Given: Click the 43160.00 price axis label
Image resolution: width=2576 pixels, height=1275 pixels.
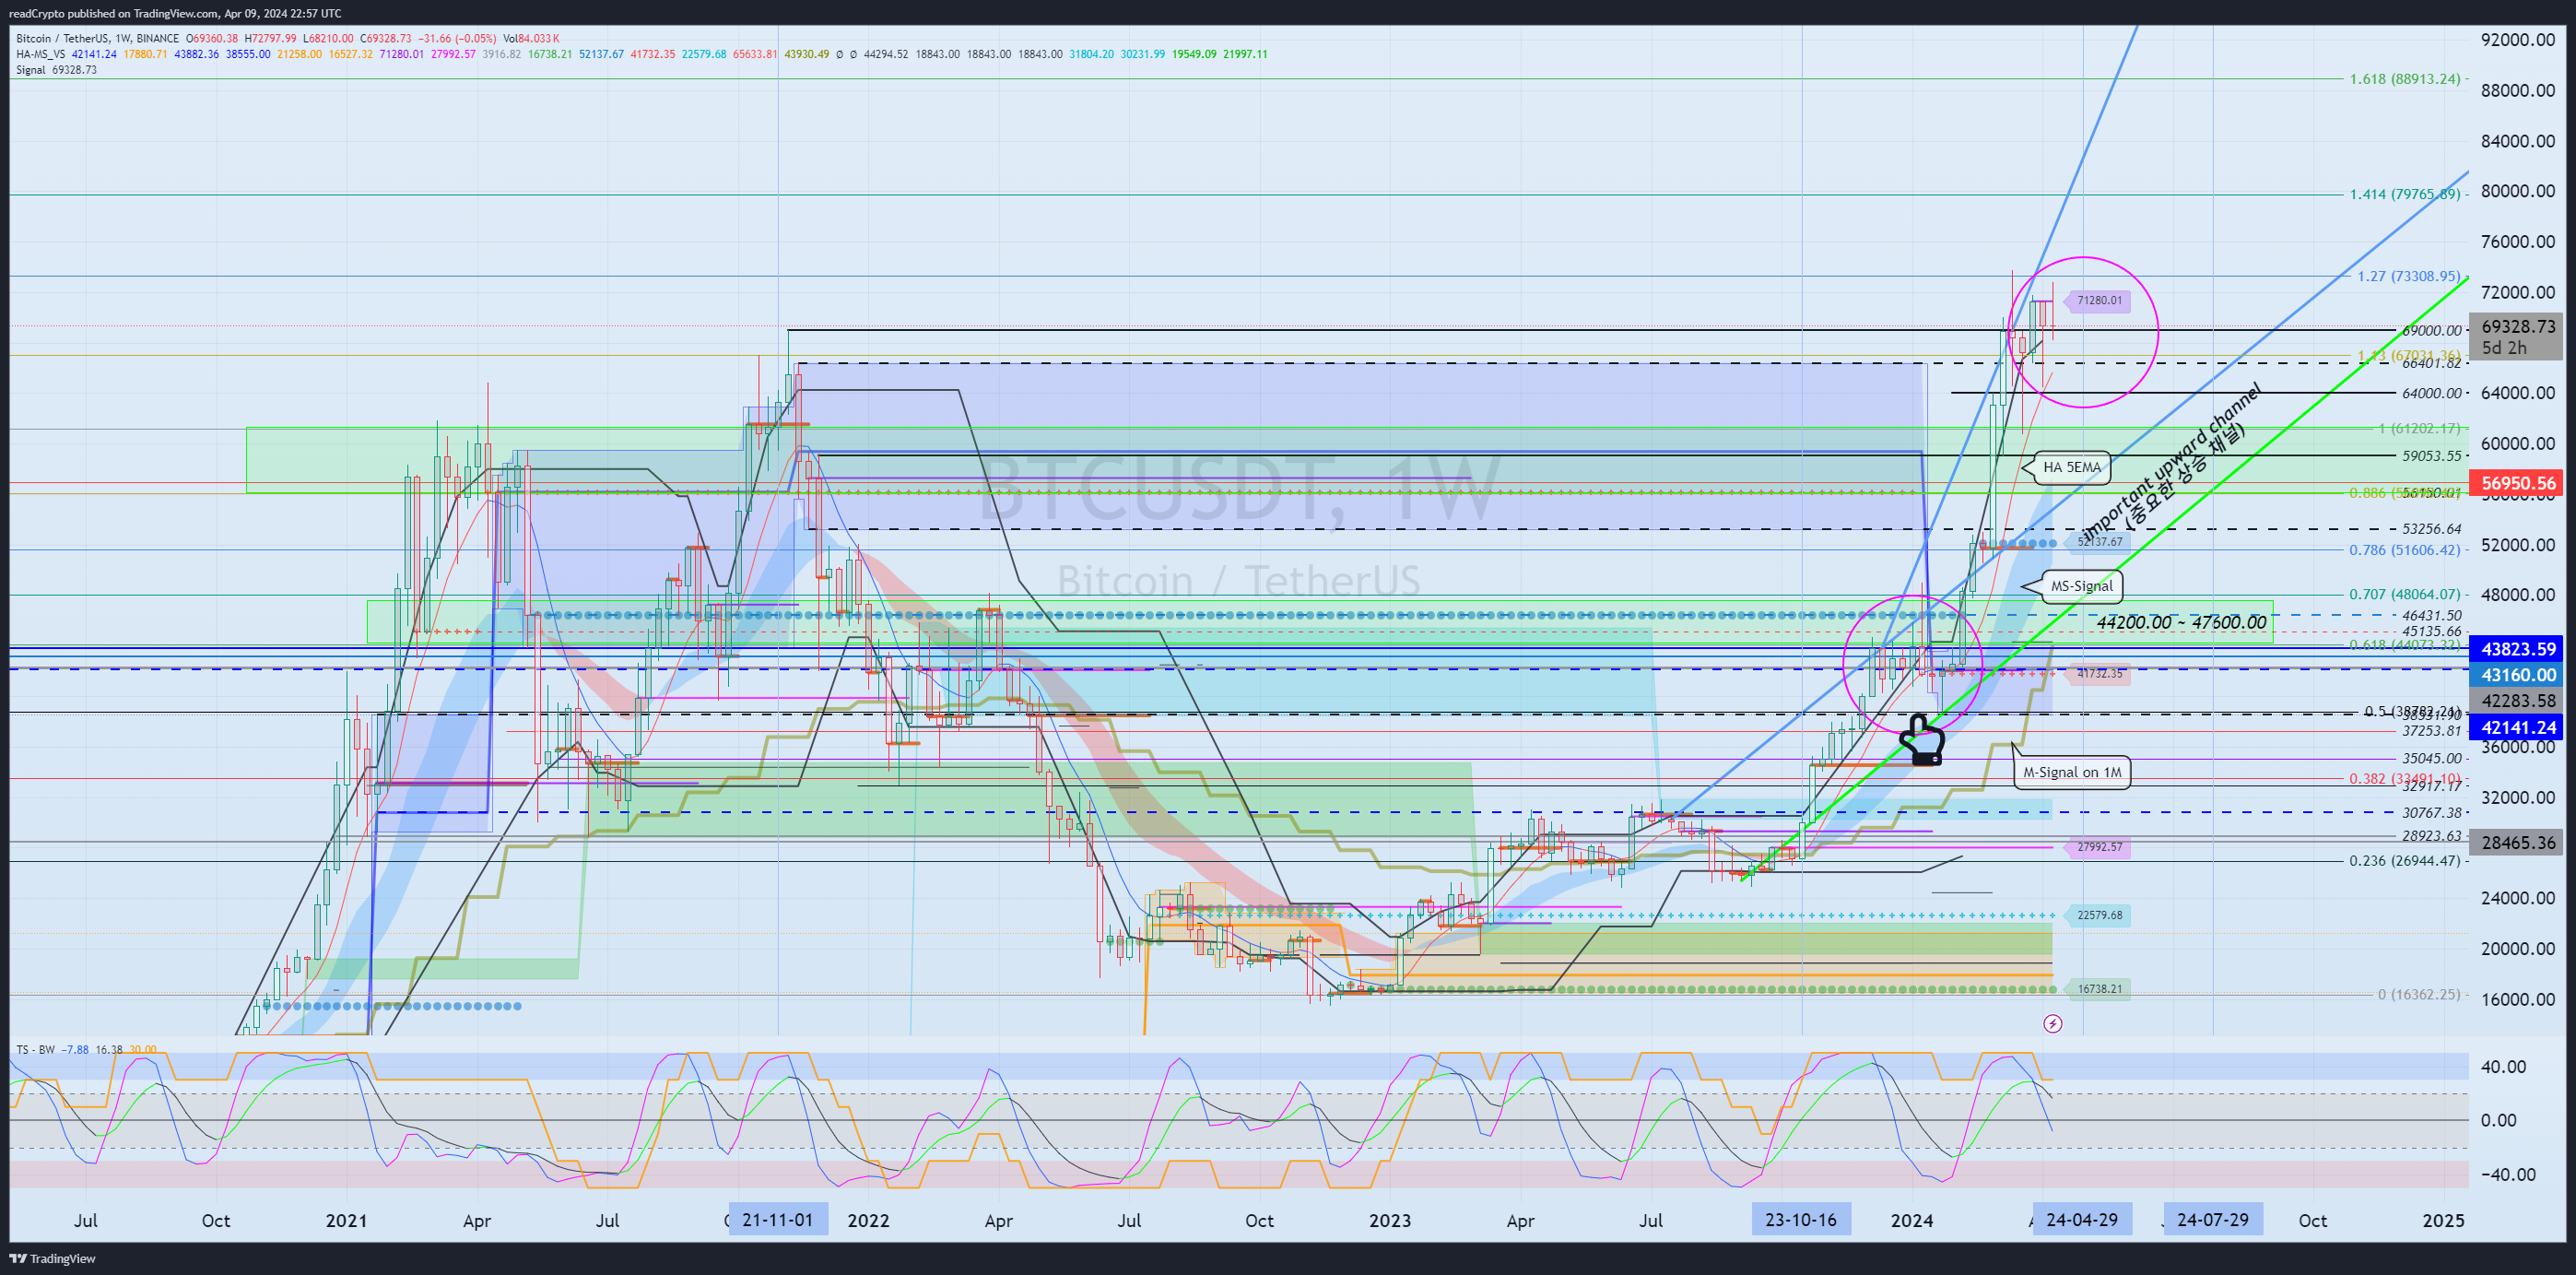Looking at the screenshot, I should click(2518, 675).
